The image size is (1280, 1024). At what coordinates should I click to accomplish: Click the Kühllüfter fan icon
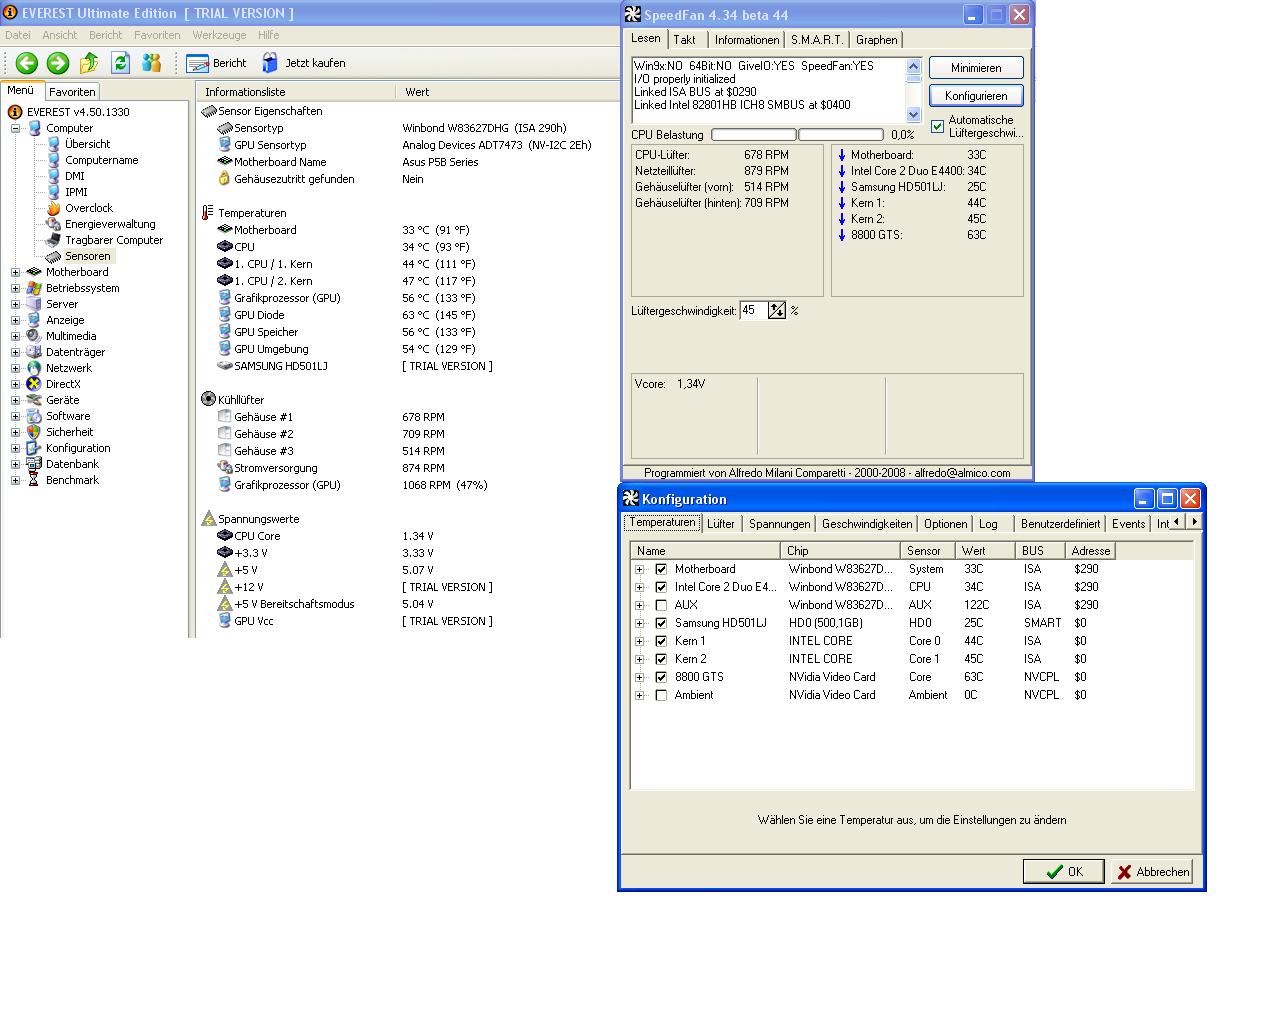208,399
